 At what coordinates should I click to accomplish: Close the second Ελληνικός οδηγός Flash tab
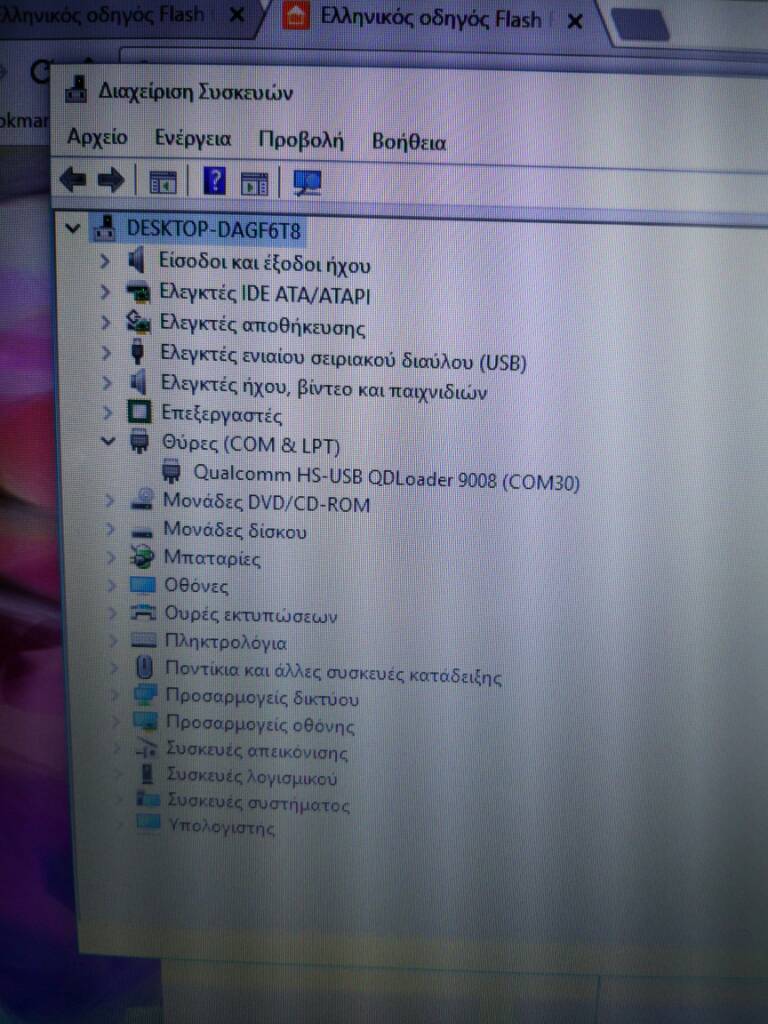click(x=575, y=22)
